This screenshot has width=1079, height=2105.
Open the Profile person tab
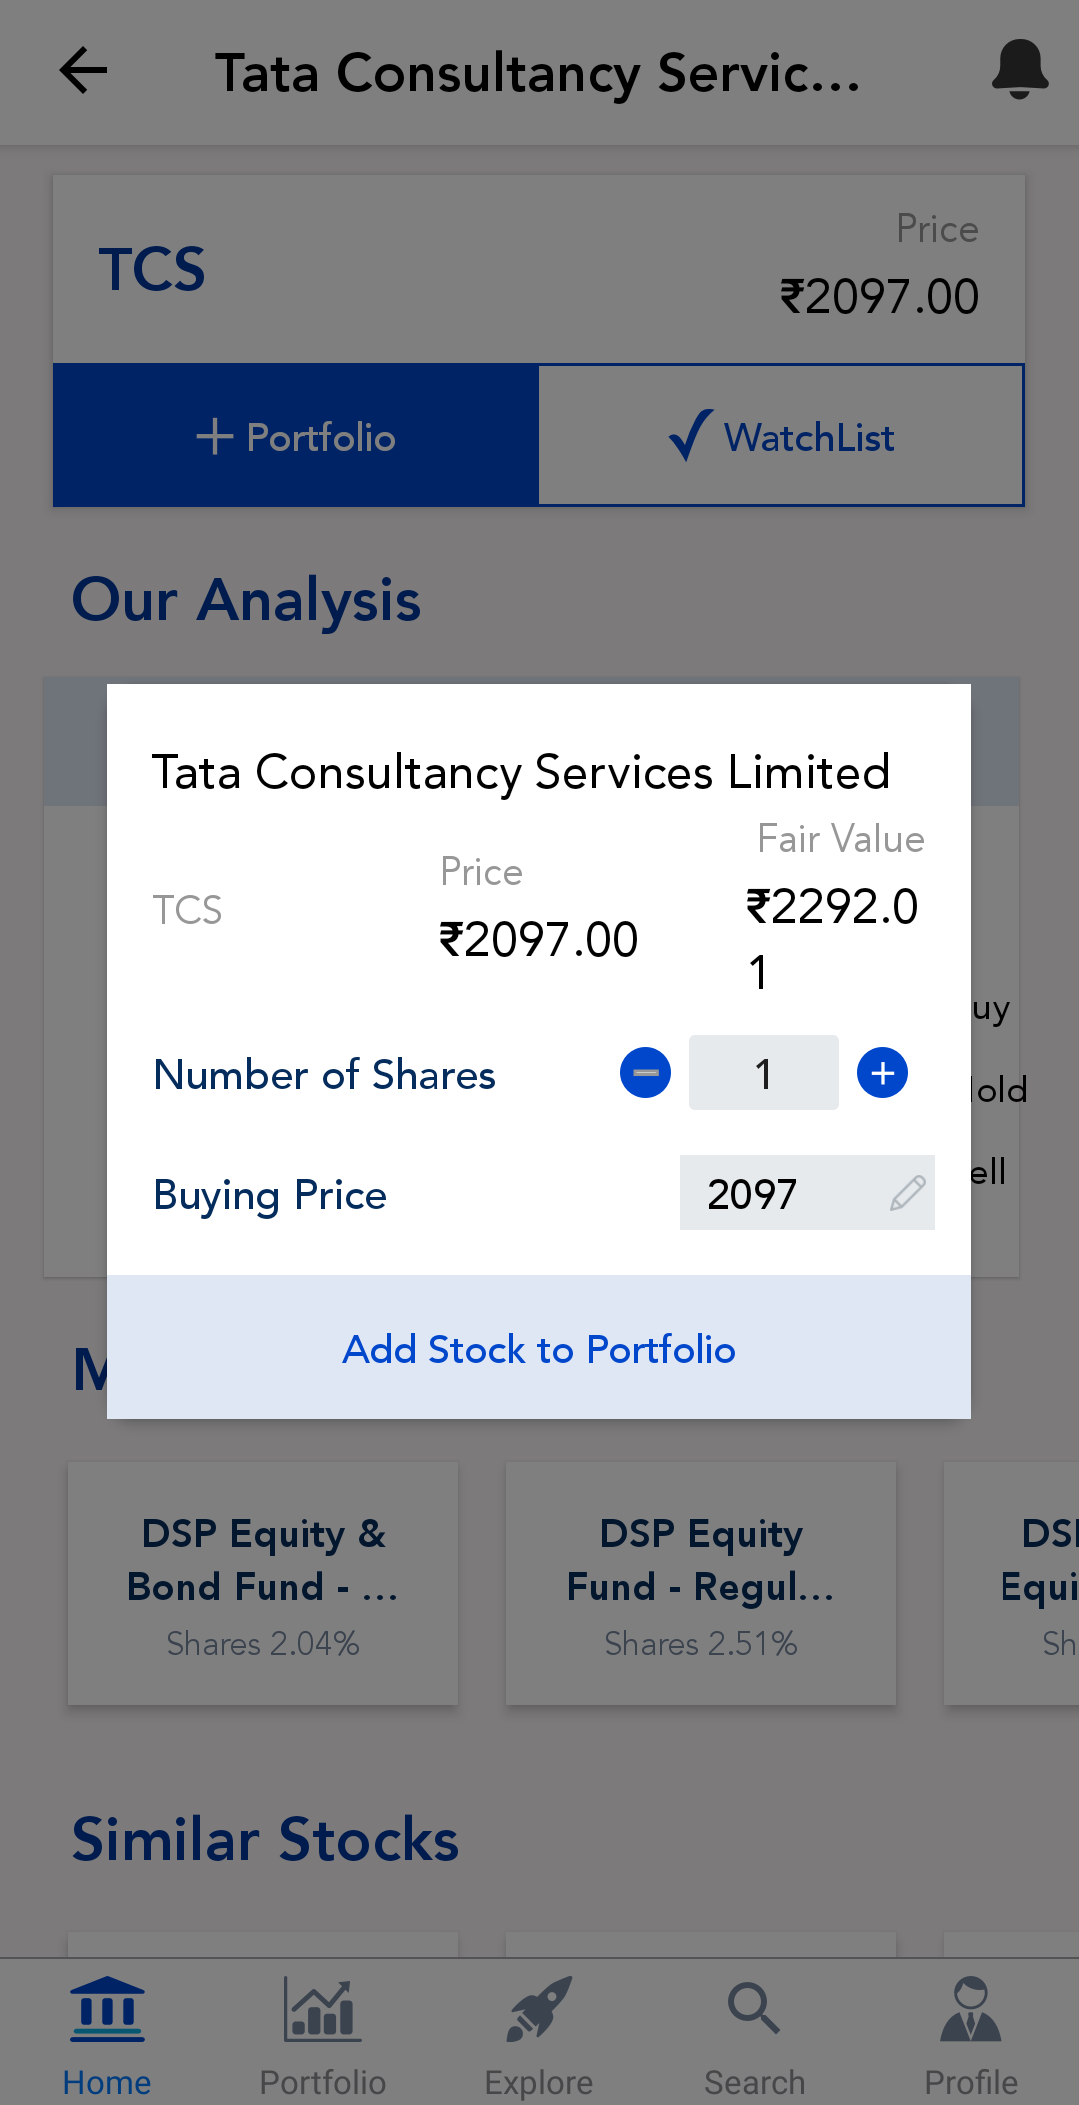coord(970,2036)
